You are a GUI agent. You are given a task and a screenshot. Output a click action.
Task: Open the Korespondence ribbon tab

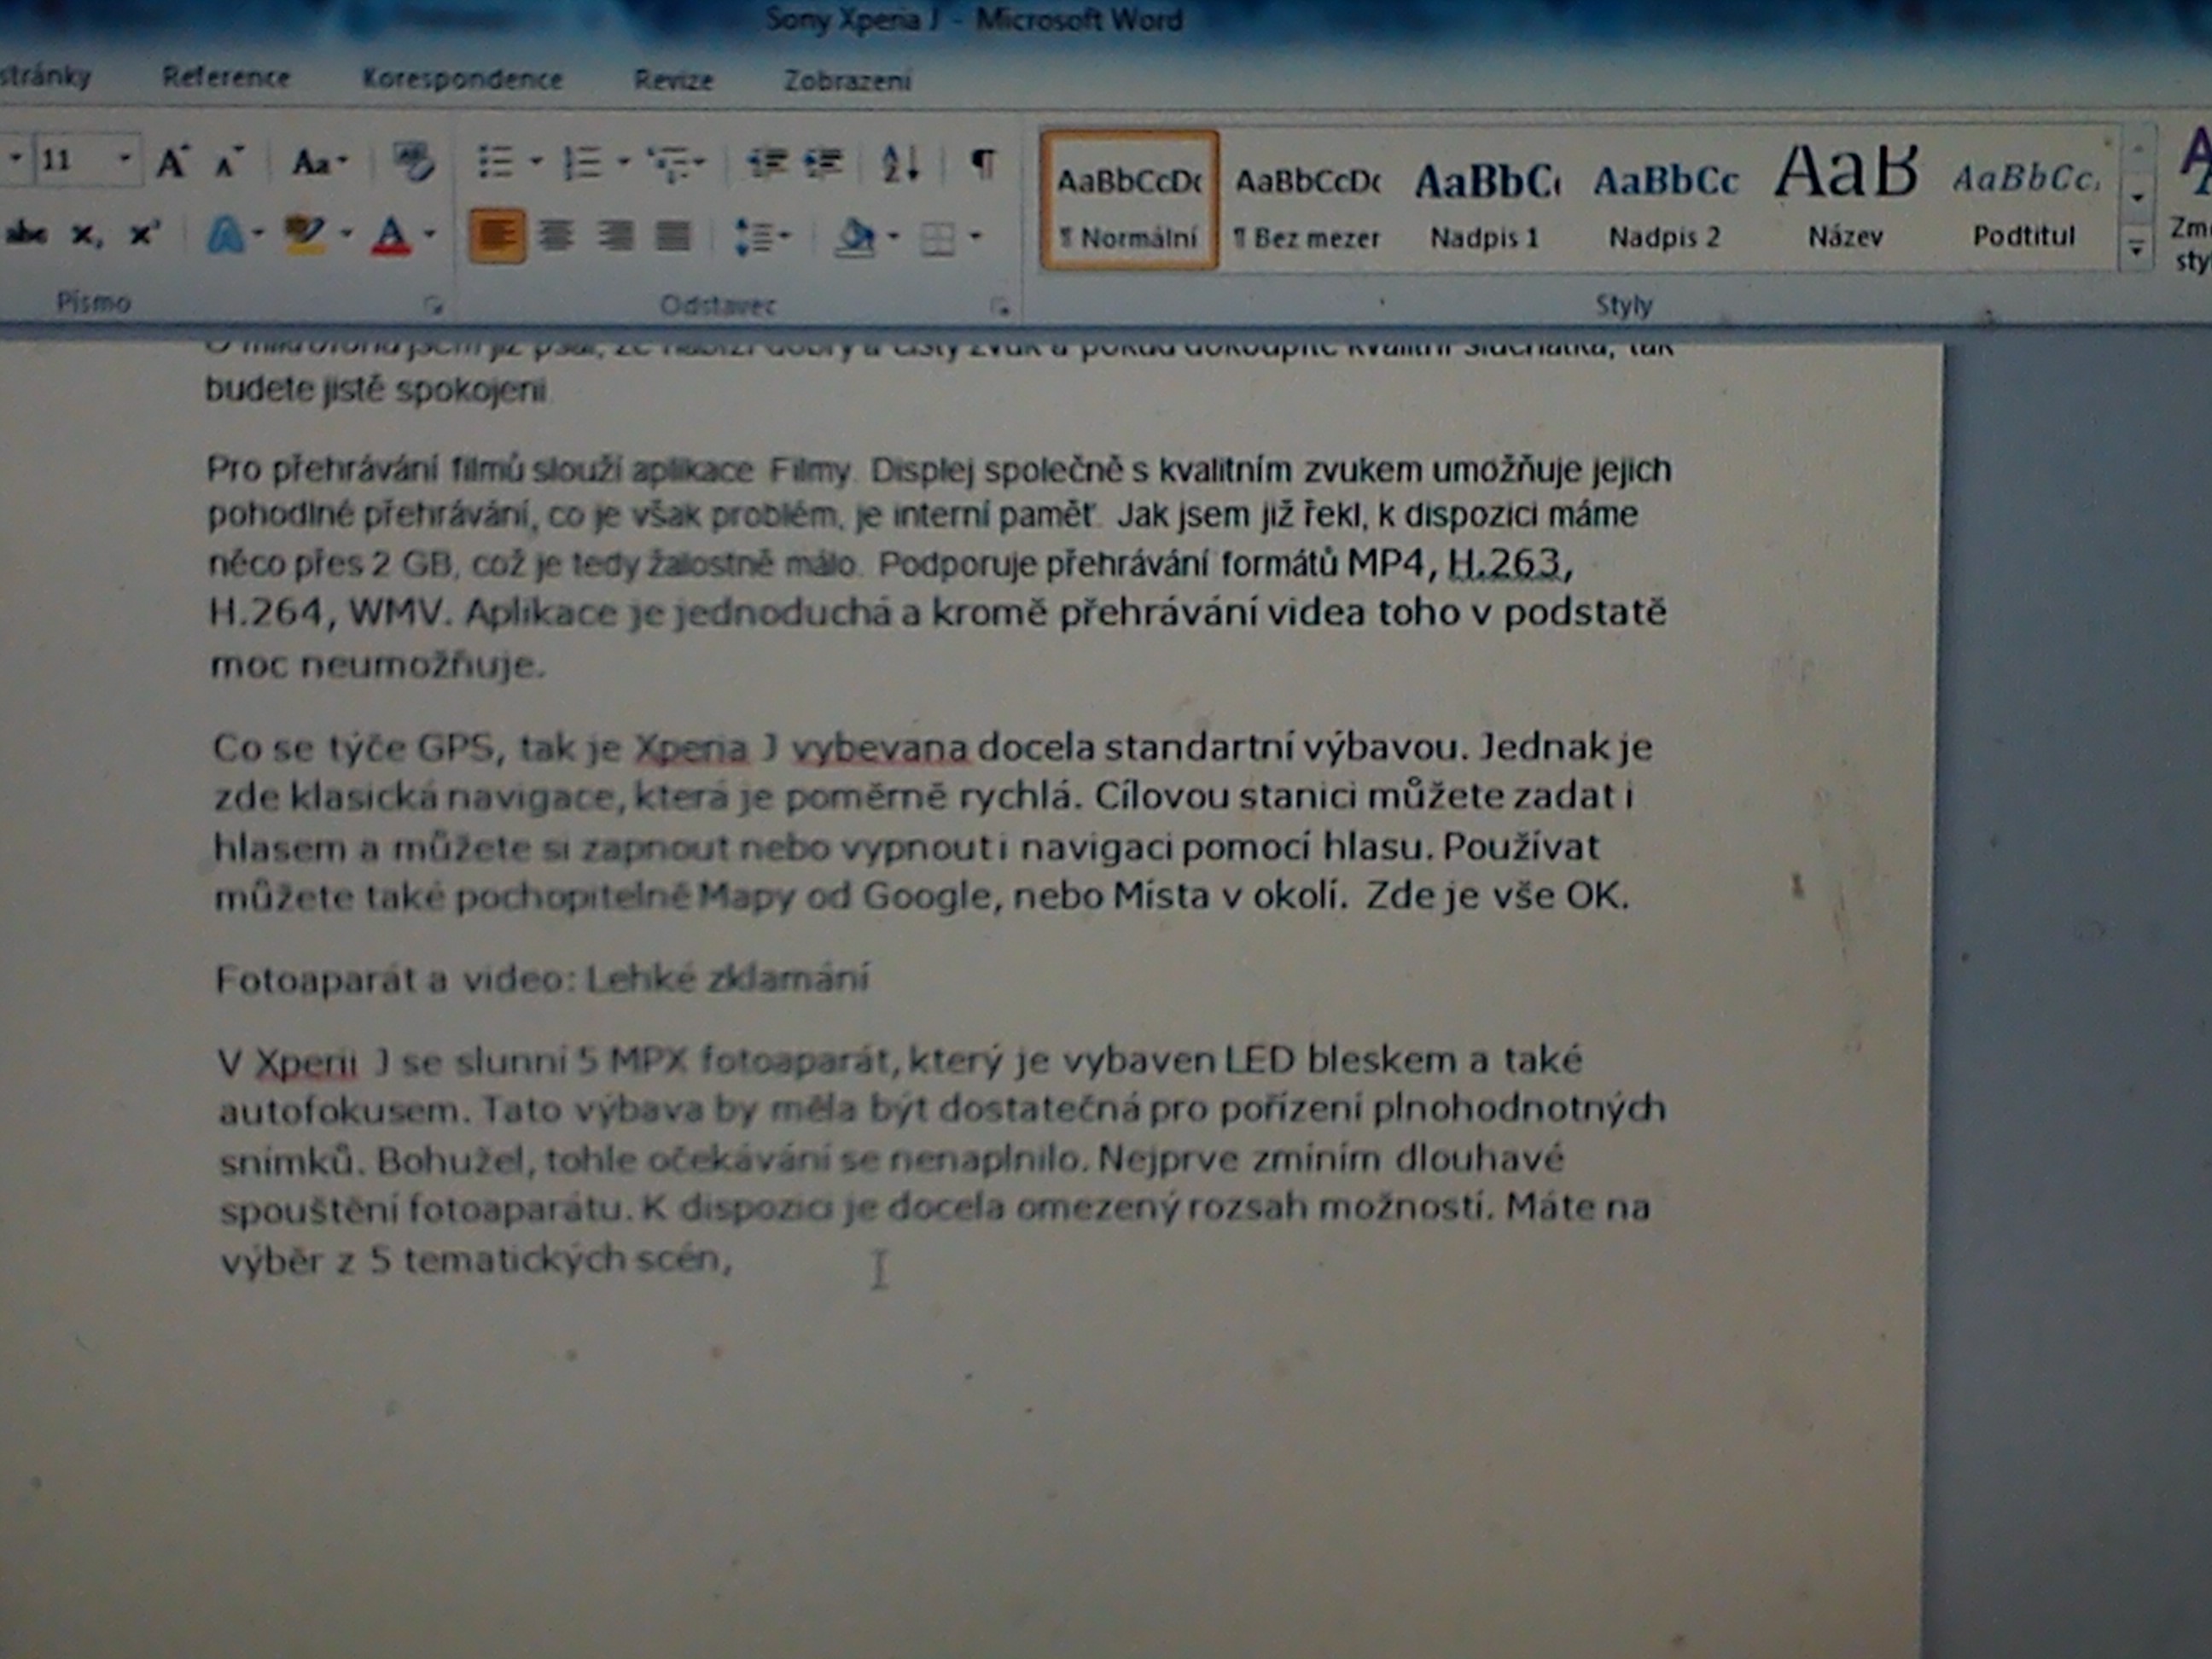[462, 79]
